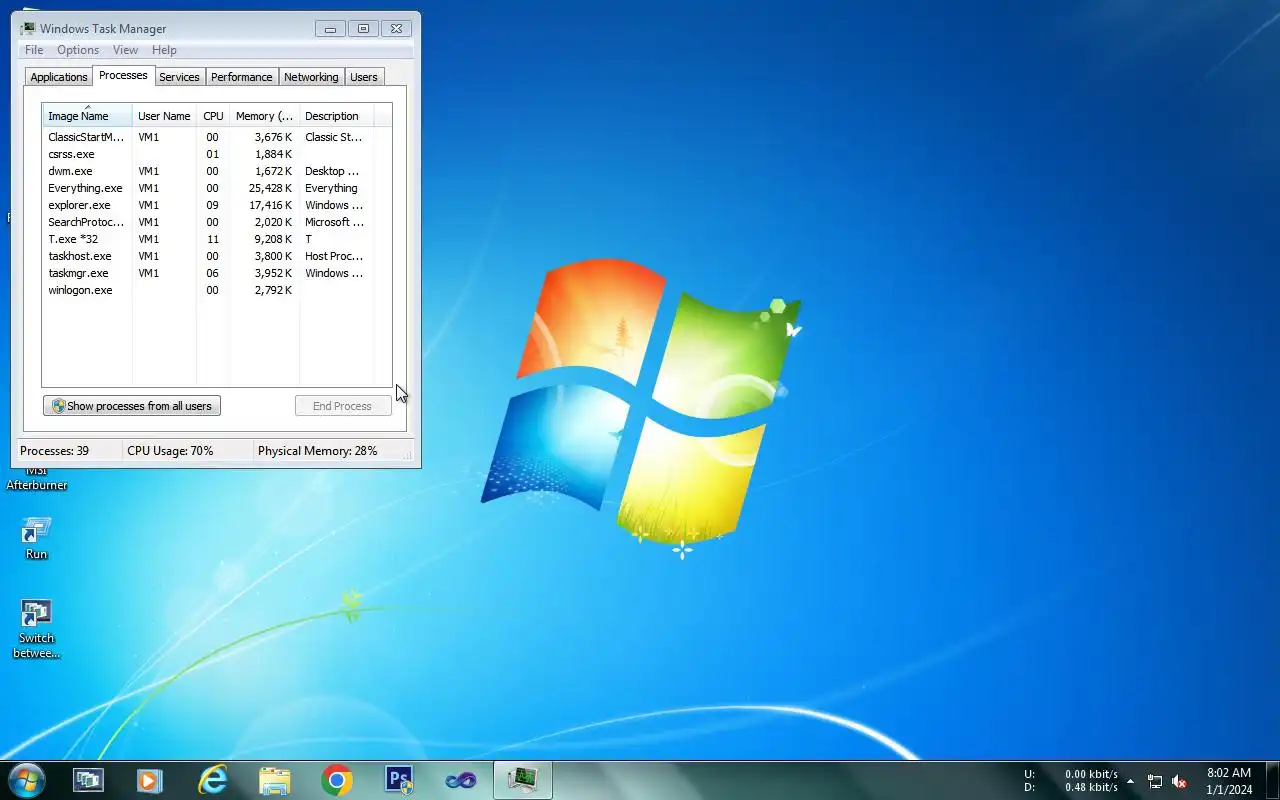Screen dimensions: 1280x800
Task: Sort by the CPU column header
Action: point(213,116)
